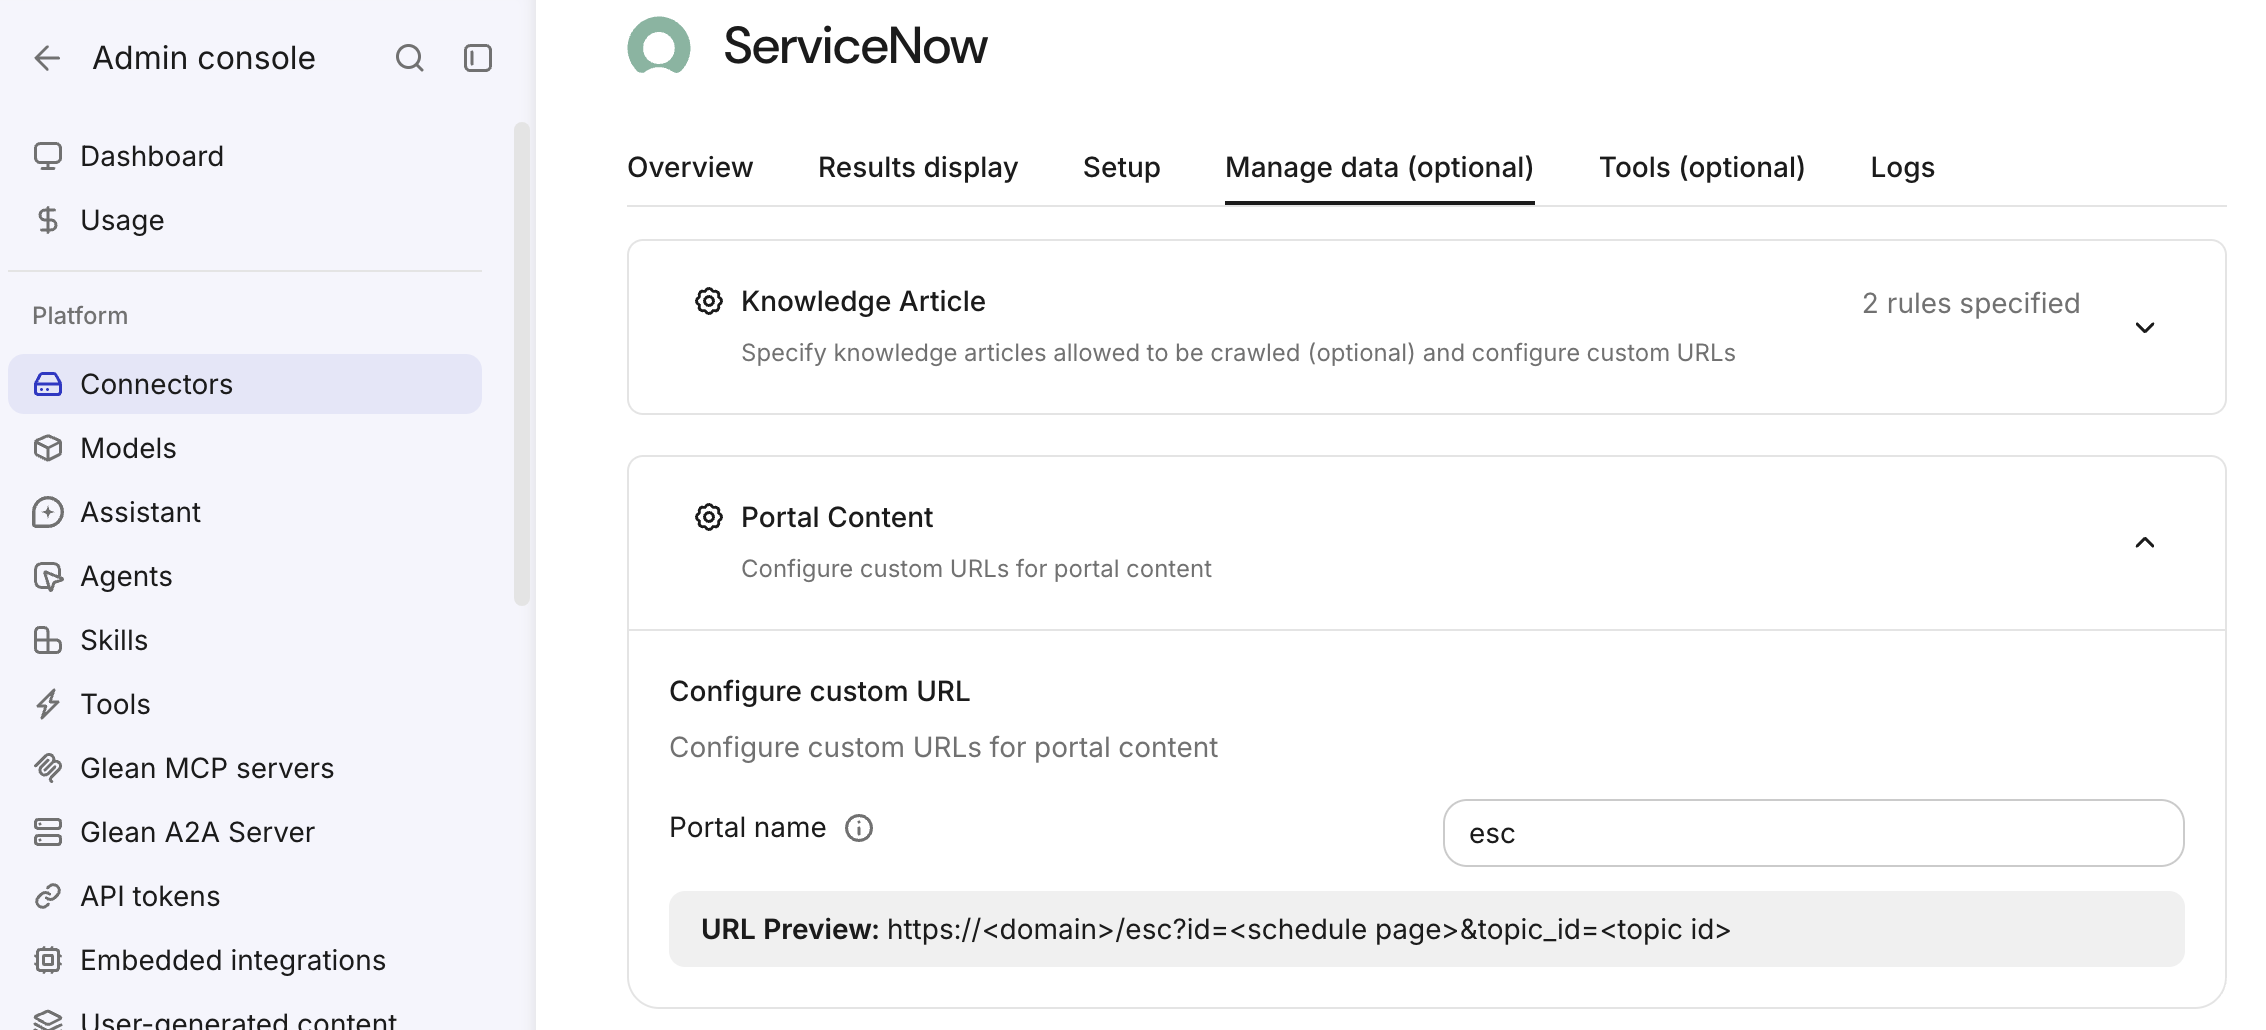2266x1030 pixels.
Task: Navigate to Models in sidebar
Action: point(245,448)
